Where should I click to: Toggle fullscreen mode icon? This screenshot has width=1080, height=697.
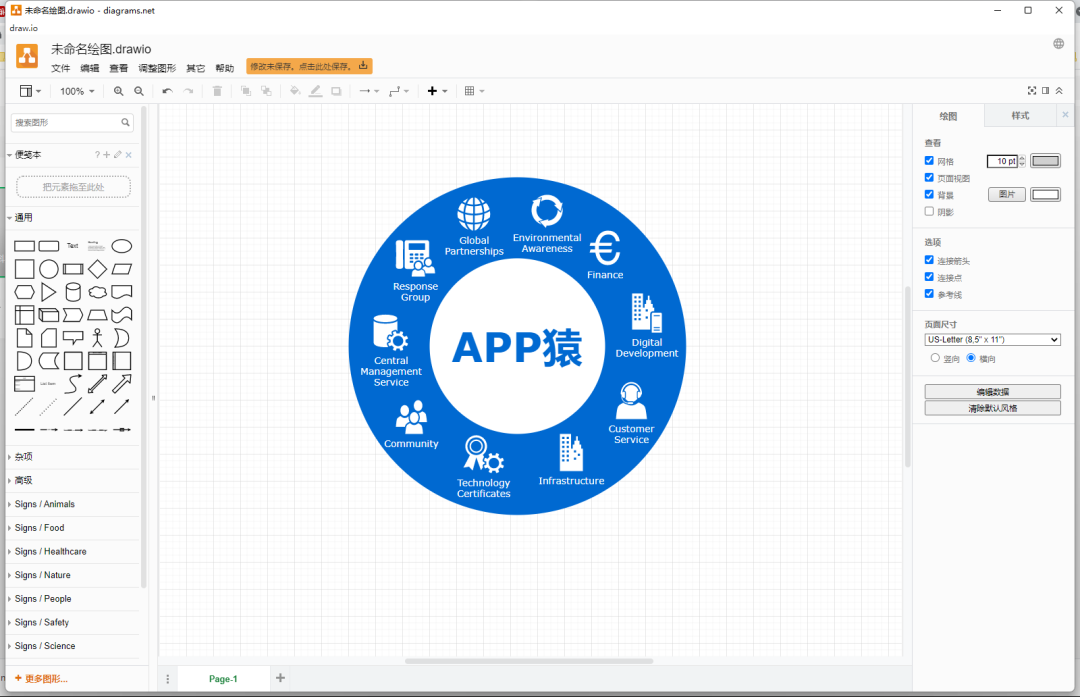click(x=1032, y=91)
